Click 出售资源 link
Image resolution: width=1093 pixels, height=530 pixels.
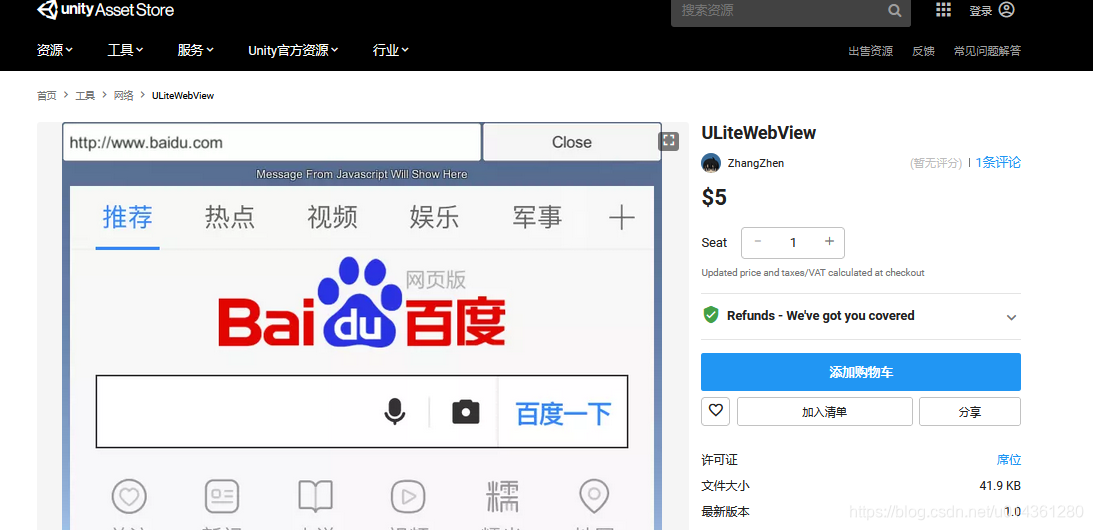click(871, 51)
